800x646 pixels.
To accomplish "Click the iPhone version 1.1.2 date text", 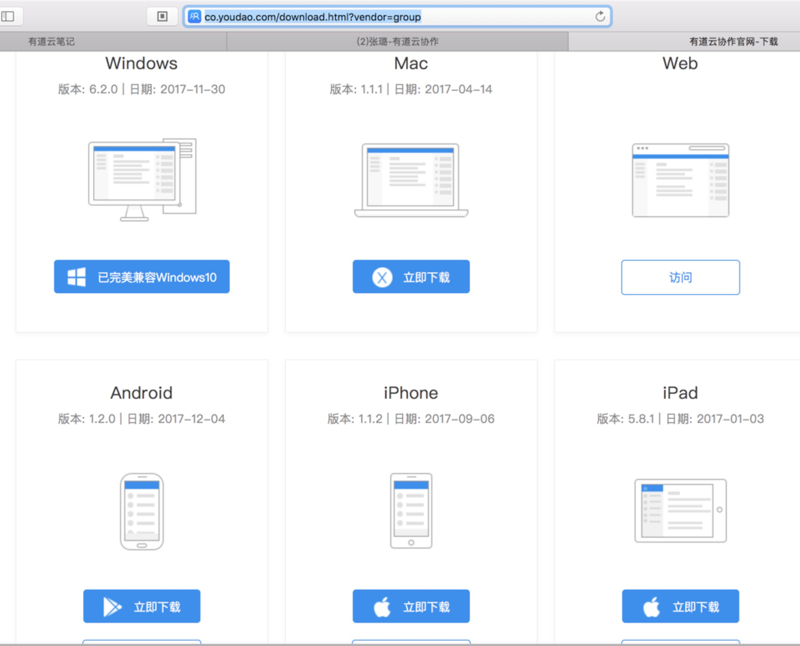I will 411,419.
